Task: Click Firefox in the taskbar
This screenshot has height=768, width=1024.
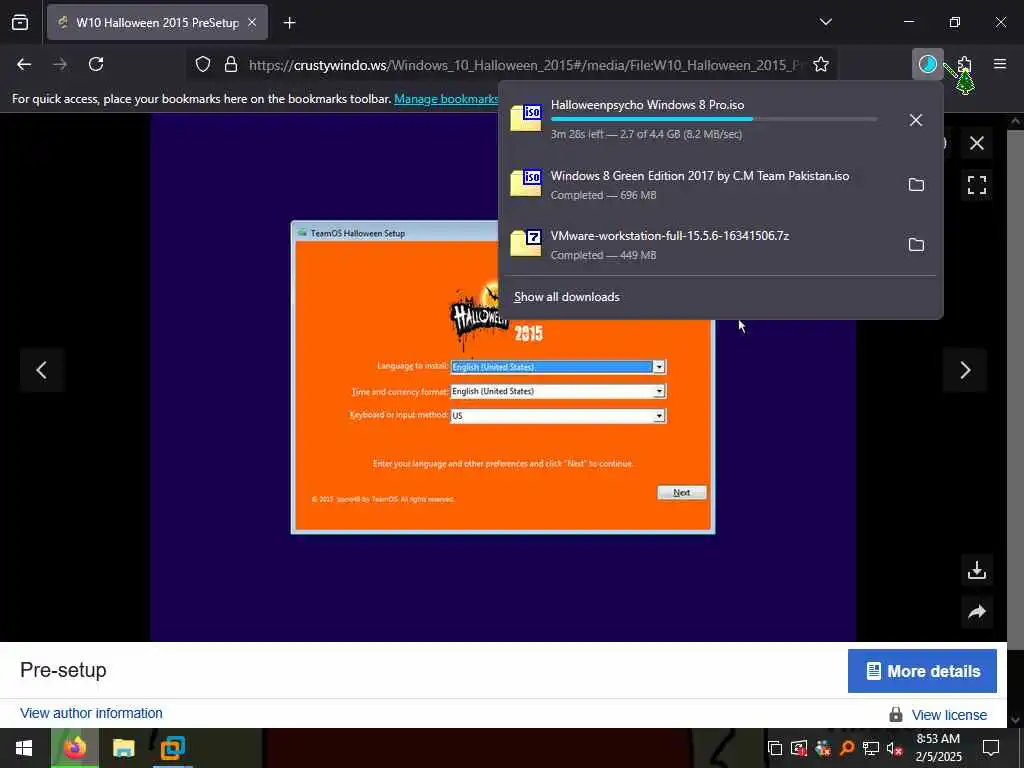Action: coord(75,748)
